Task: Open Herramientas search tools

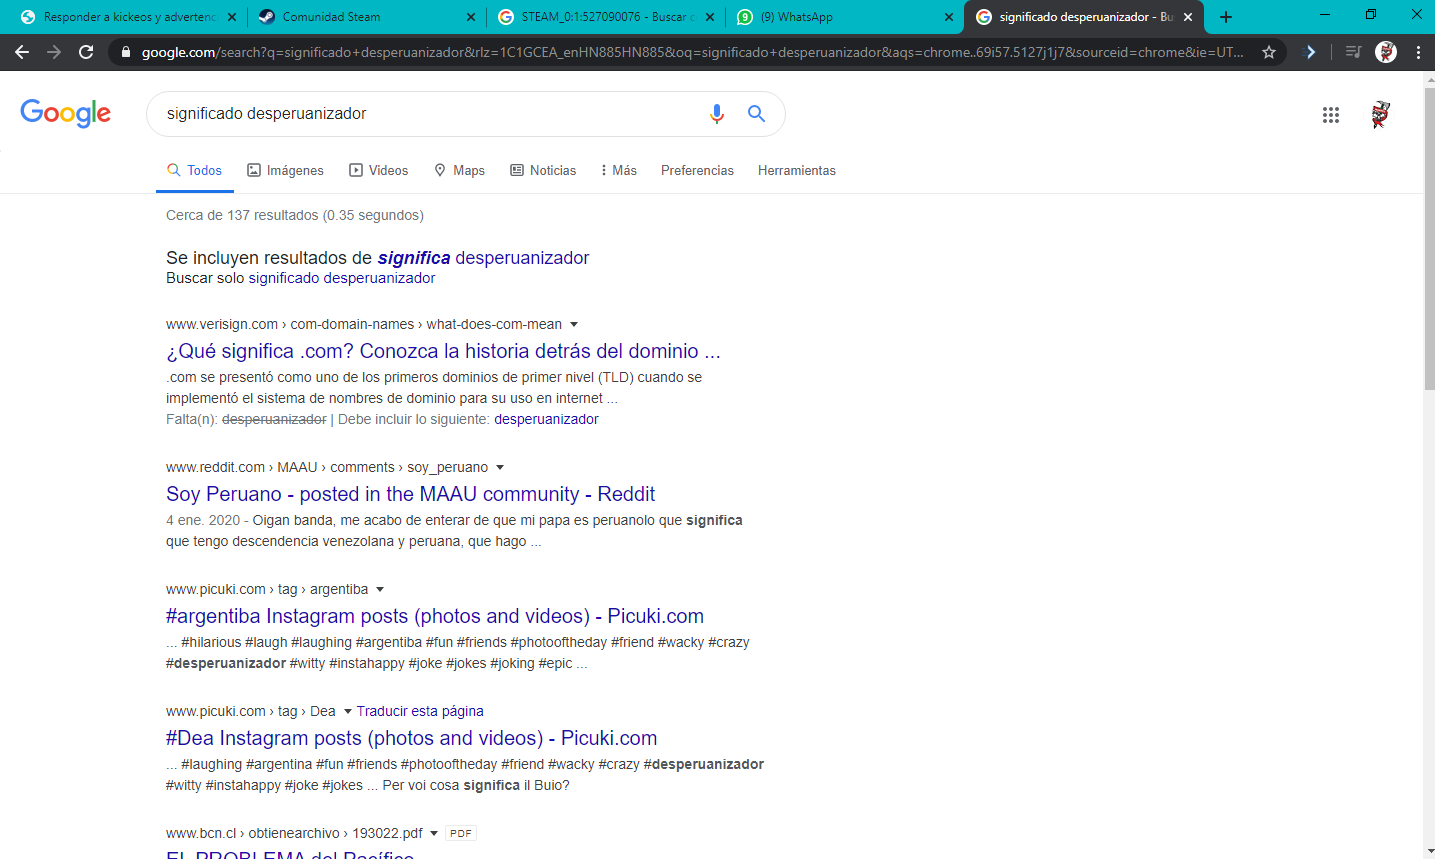Action: point(797,170)
